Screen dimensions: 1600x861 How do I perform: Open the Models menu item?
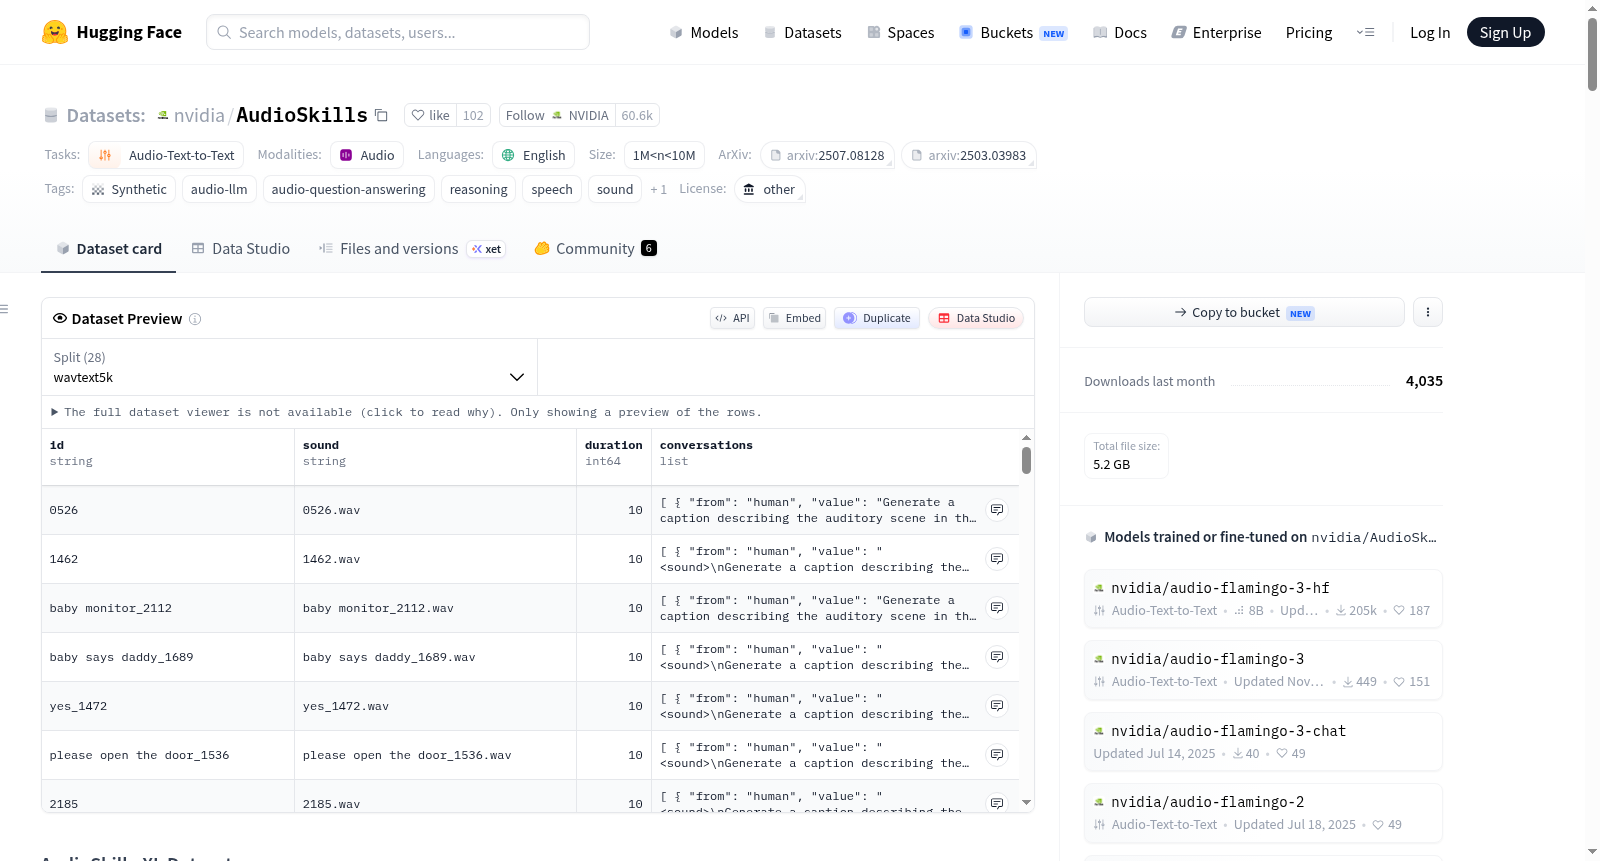[x=704, y=33]
